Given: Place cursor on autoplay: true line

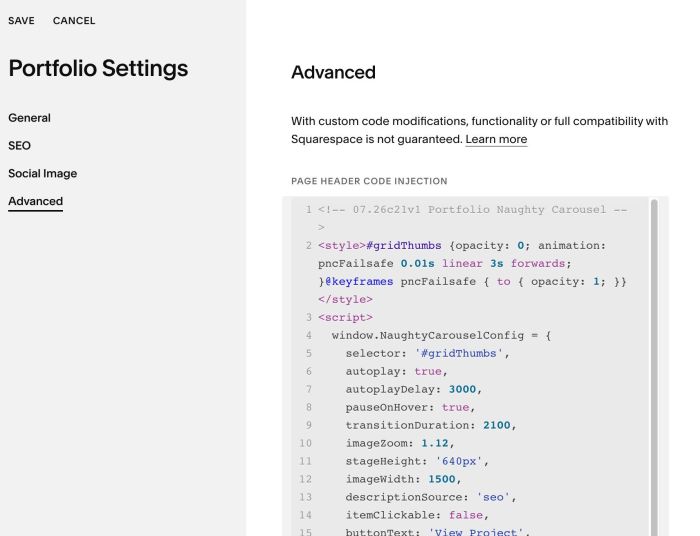Looking at the screenshot, I should (396, 371).
